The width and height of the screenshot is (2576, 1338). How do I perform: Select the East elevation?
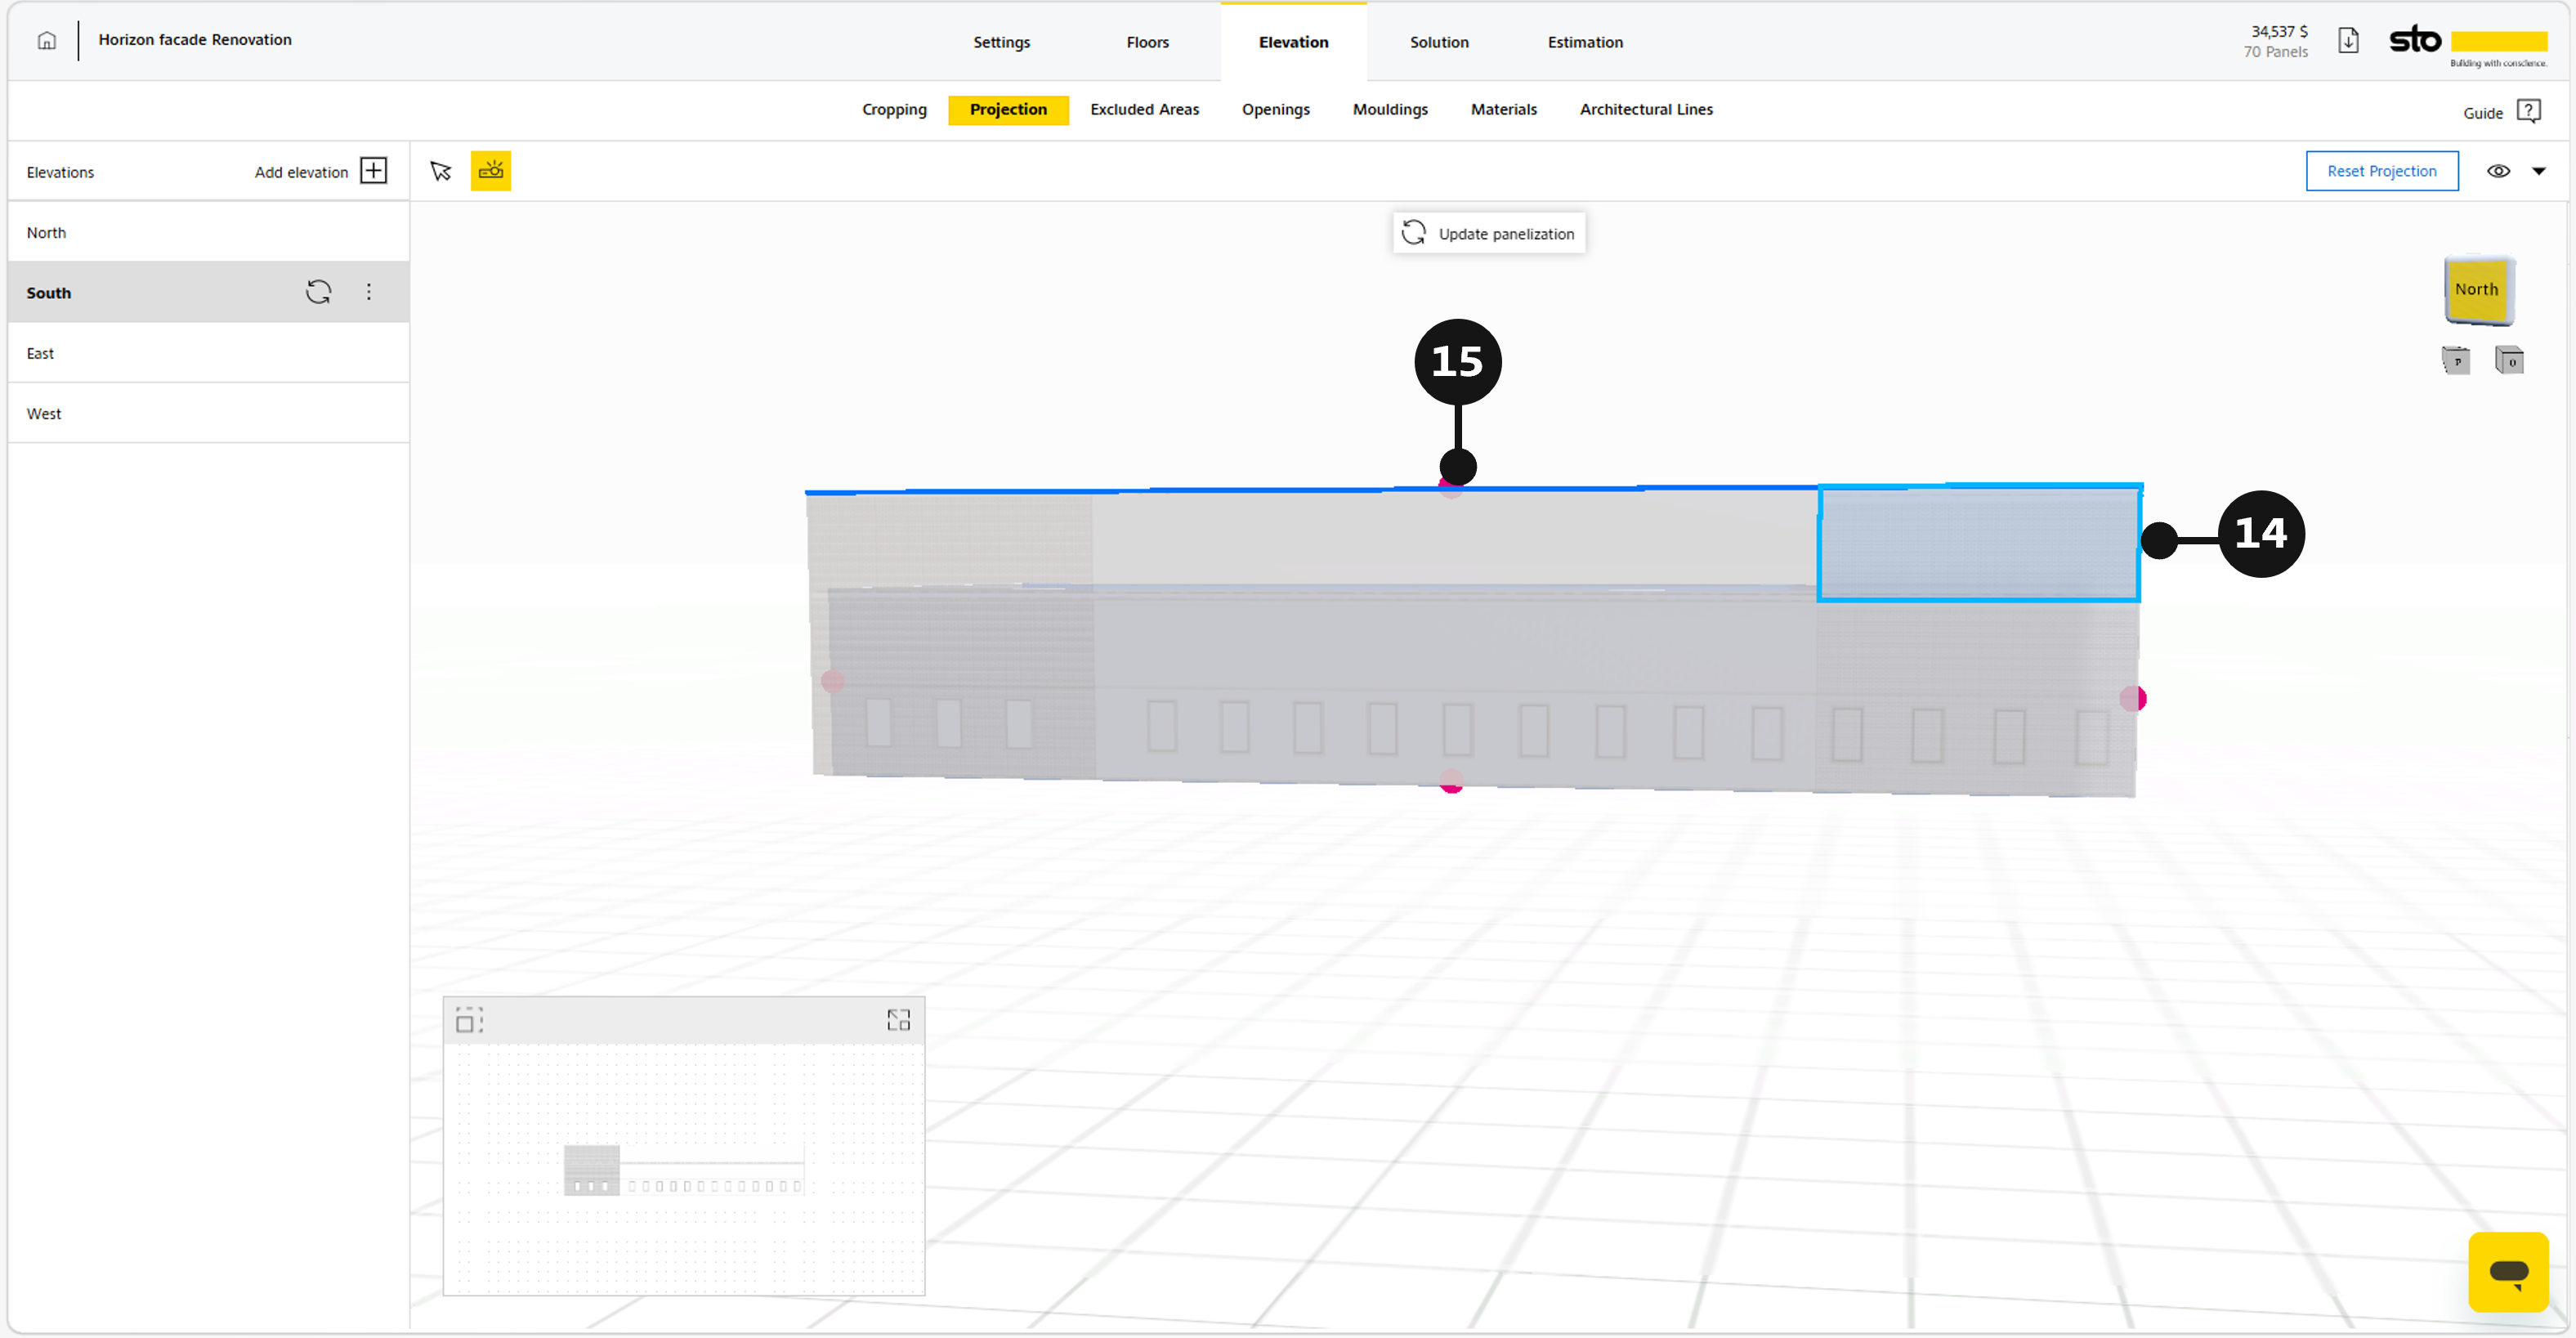208,353
